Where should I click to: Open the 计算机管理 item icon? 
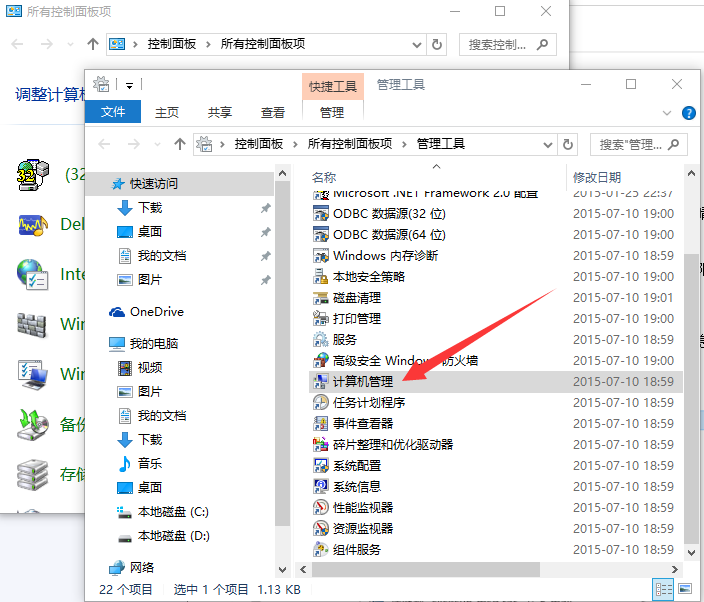coord(321,381)
